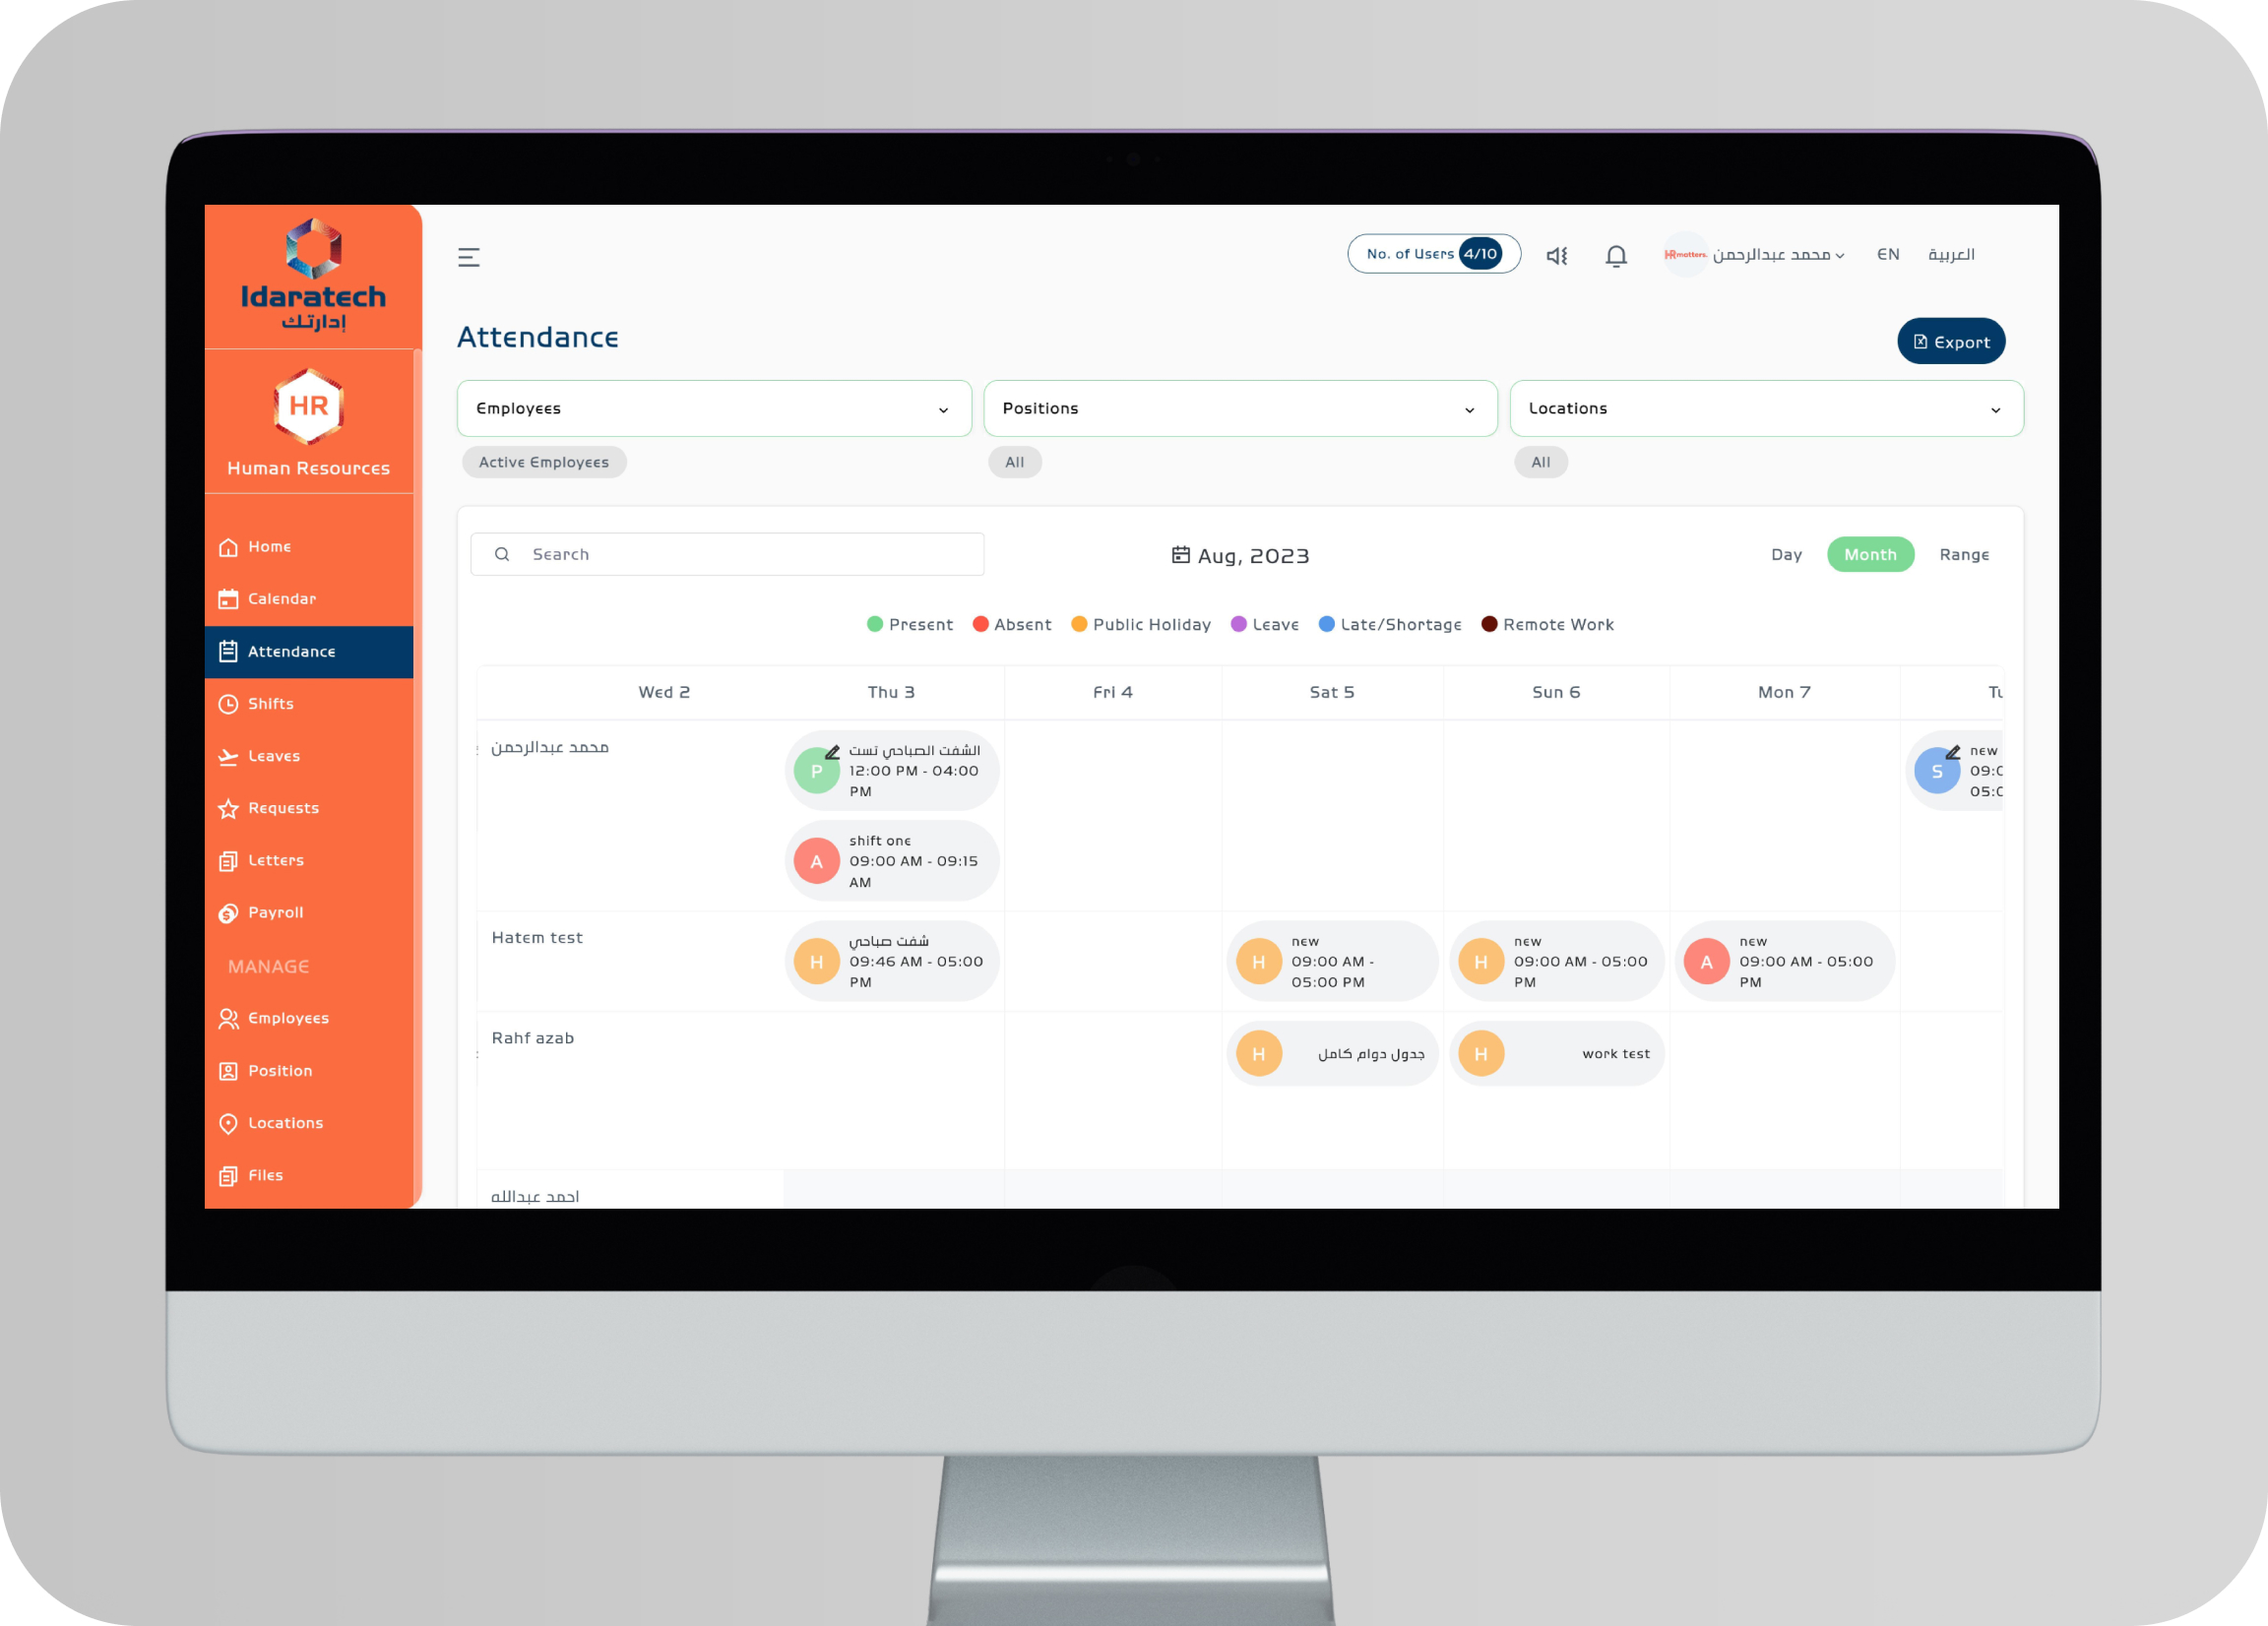Click the notification bell icon

[x=1615, y=255]
